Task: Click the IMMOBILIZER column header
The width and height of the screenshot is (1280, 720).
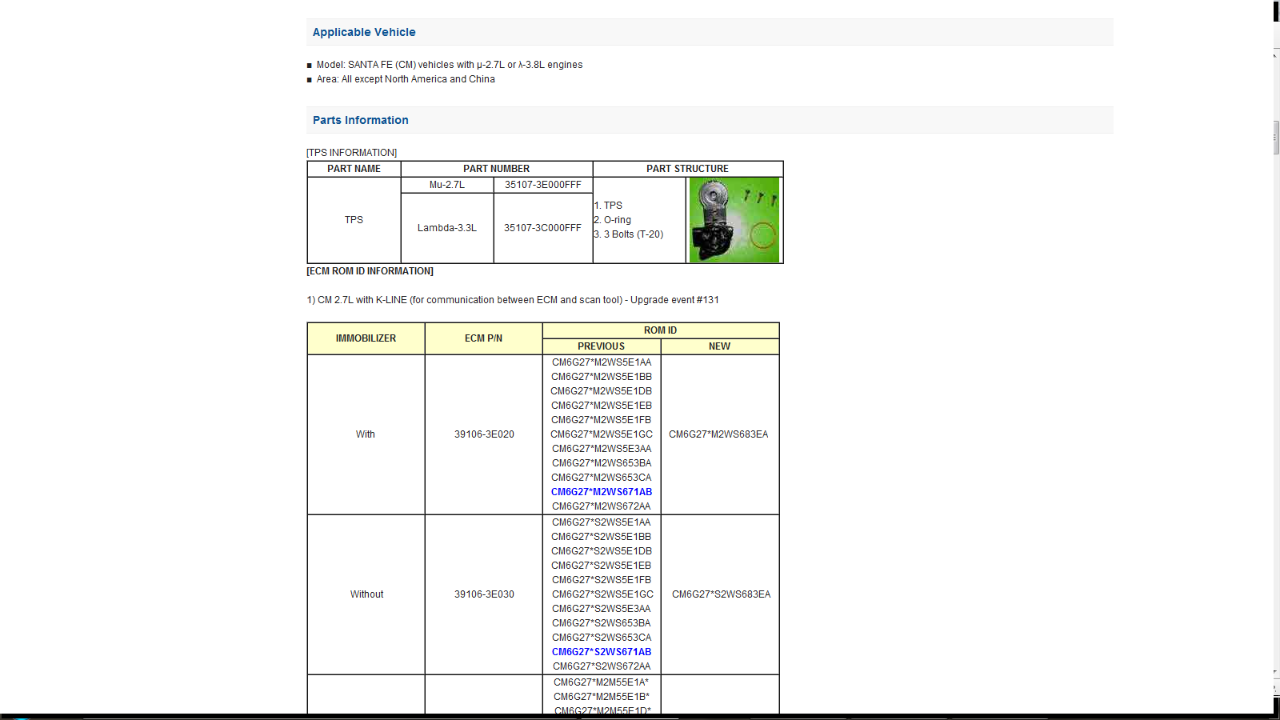Action: 366,338
